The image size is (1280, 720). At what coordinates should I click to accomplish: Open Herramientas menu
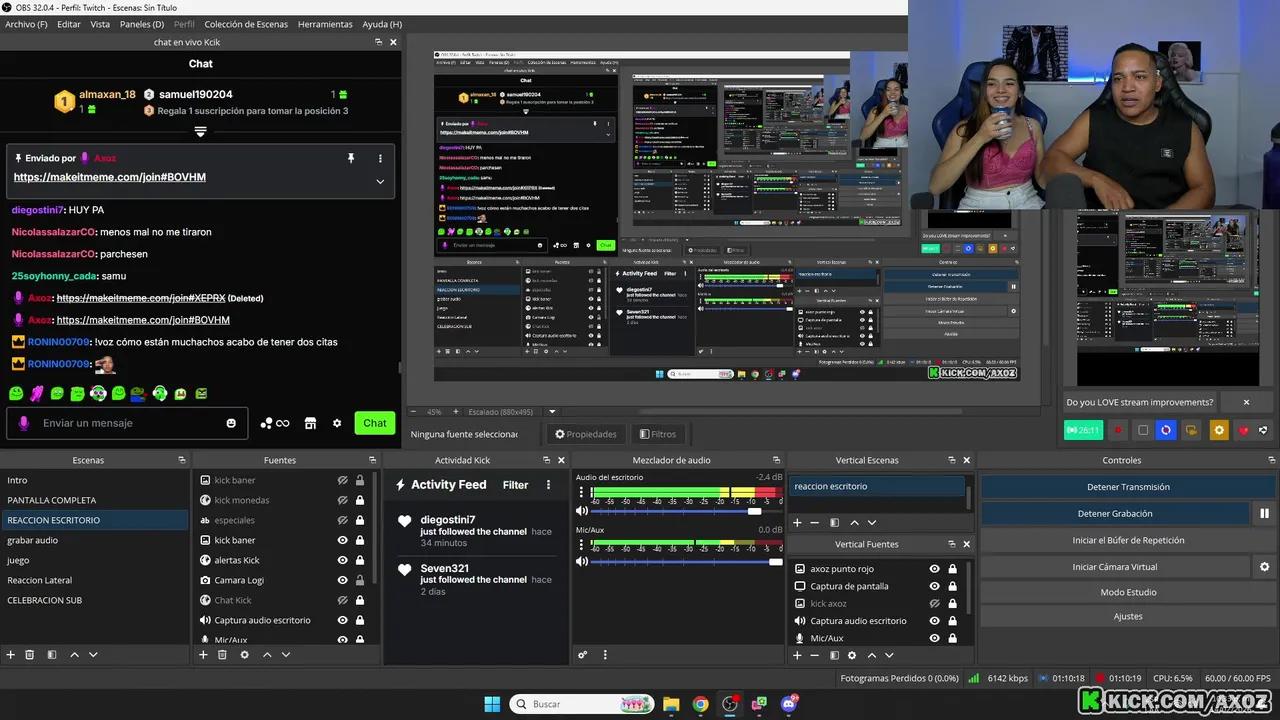[x=325, y=24]
